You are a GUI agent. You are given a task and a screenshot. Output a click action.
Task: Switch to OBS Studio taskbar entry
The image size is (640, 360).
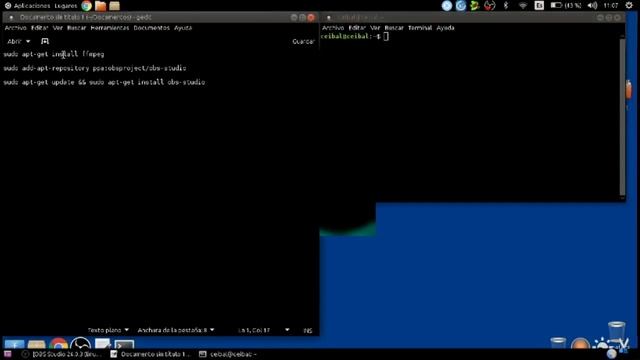(62, 354)
